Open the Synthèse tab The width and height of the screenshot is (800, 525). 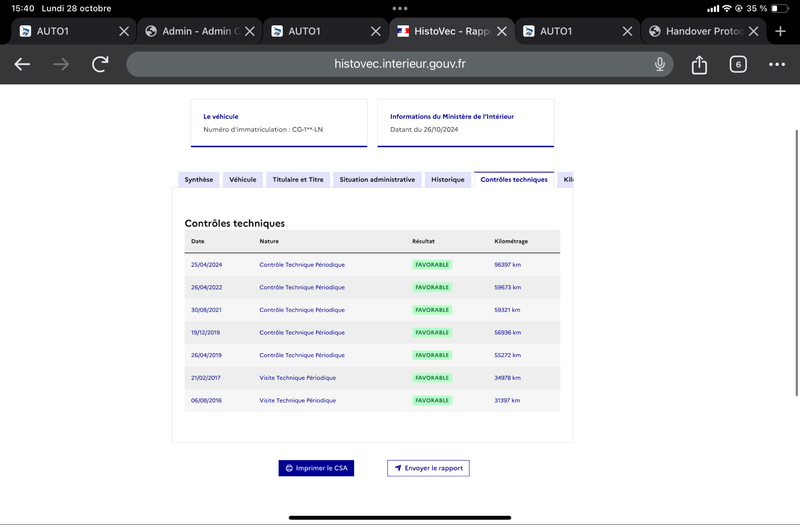pos(199,180)
